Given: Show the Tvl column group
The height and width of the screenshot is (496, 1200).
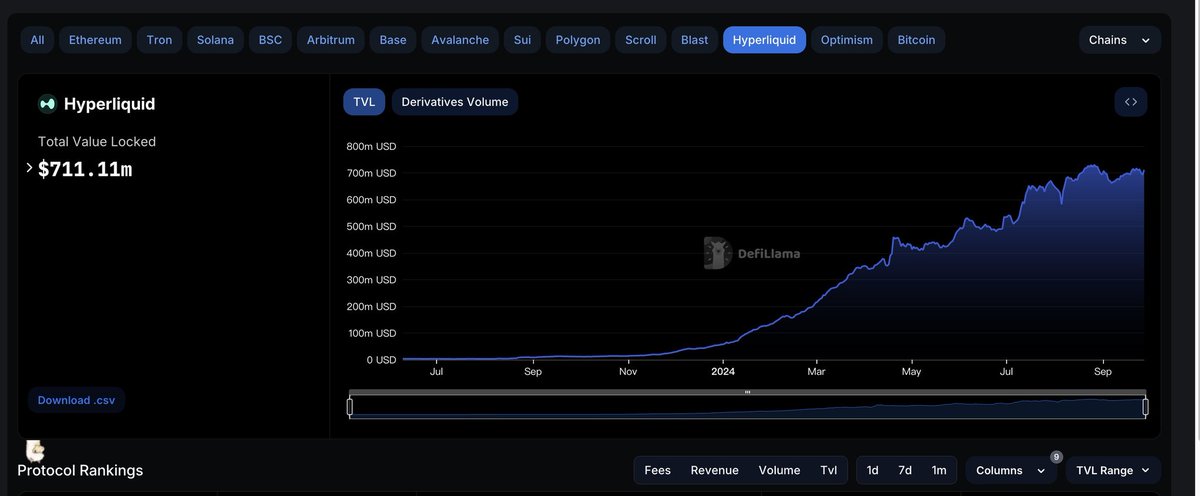Looking at the screenshot, I should click(x=829, y=470).
